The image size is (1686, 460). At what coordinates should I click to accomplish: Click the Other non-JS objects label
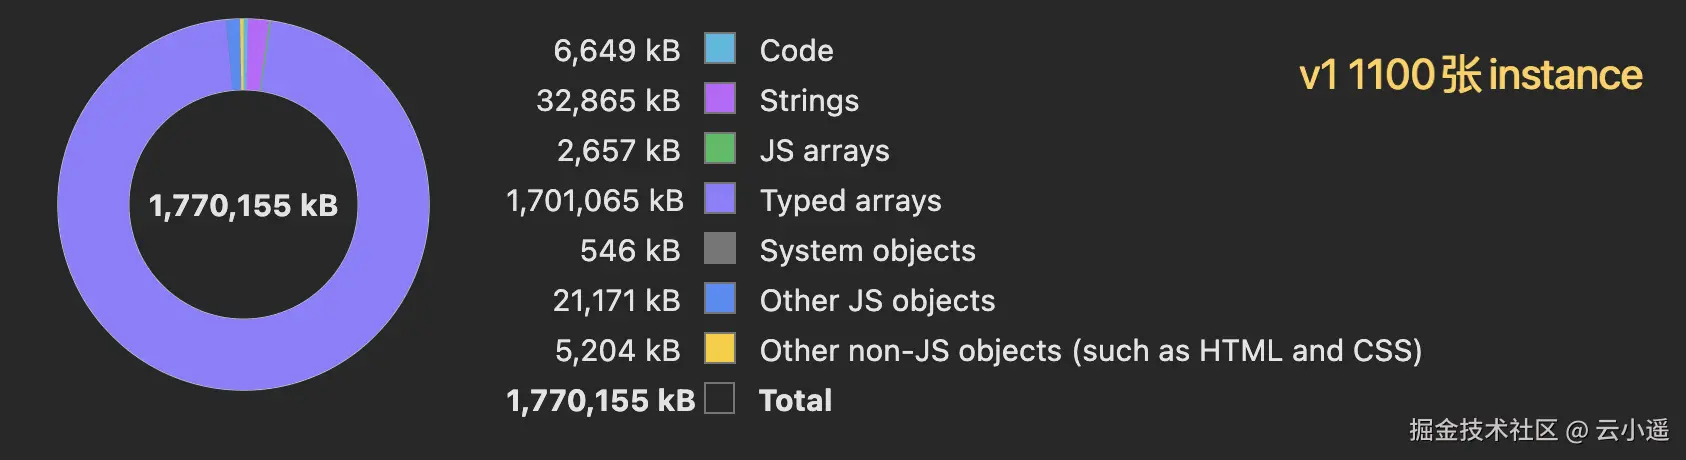tap(1090, 350)
